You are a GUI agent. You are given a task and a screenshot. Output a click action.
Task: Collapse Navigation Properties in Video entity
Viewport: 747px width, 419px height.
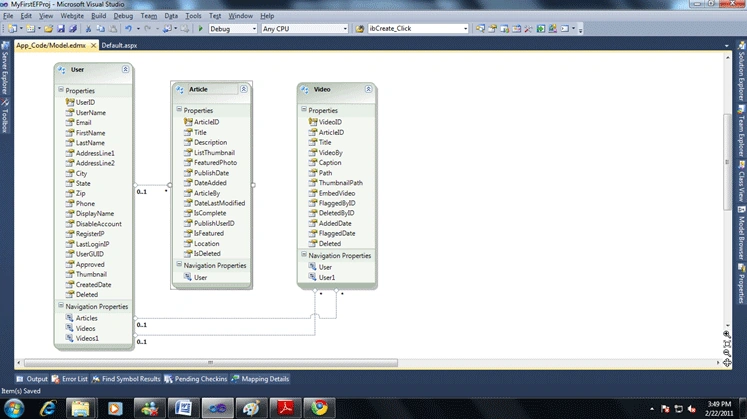coord(304,254)
